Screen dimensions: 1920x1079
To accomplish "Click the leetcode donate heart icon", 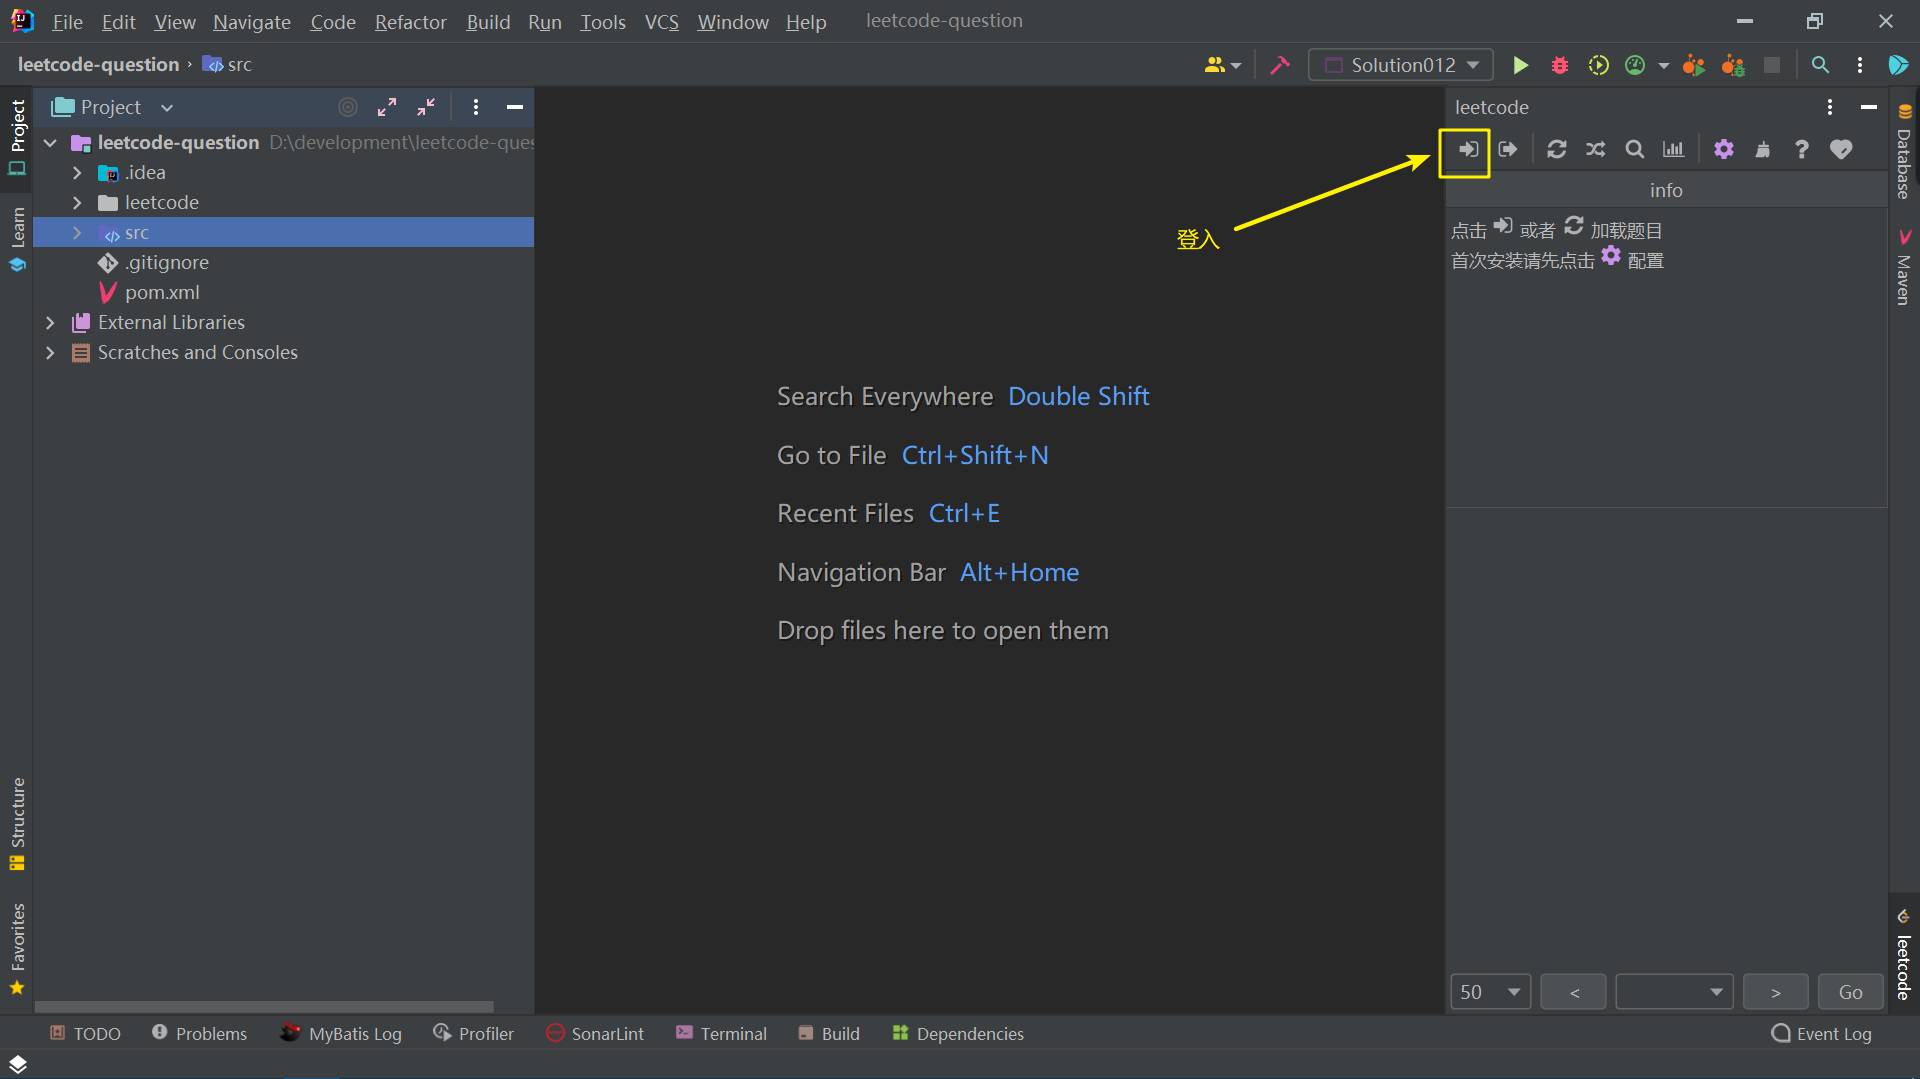I will (1841, 149).
